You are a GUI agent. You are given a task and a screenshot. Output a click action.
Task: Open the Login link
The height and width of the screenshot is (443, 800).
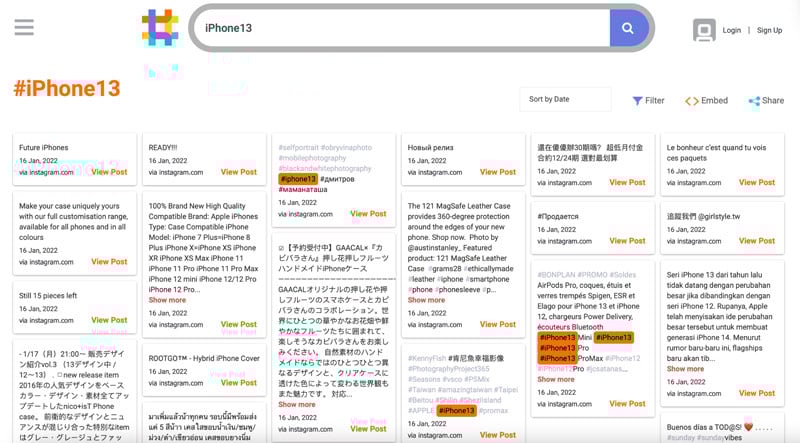[732, 30]
